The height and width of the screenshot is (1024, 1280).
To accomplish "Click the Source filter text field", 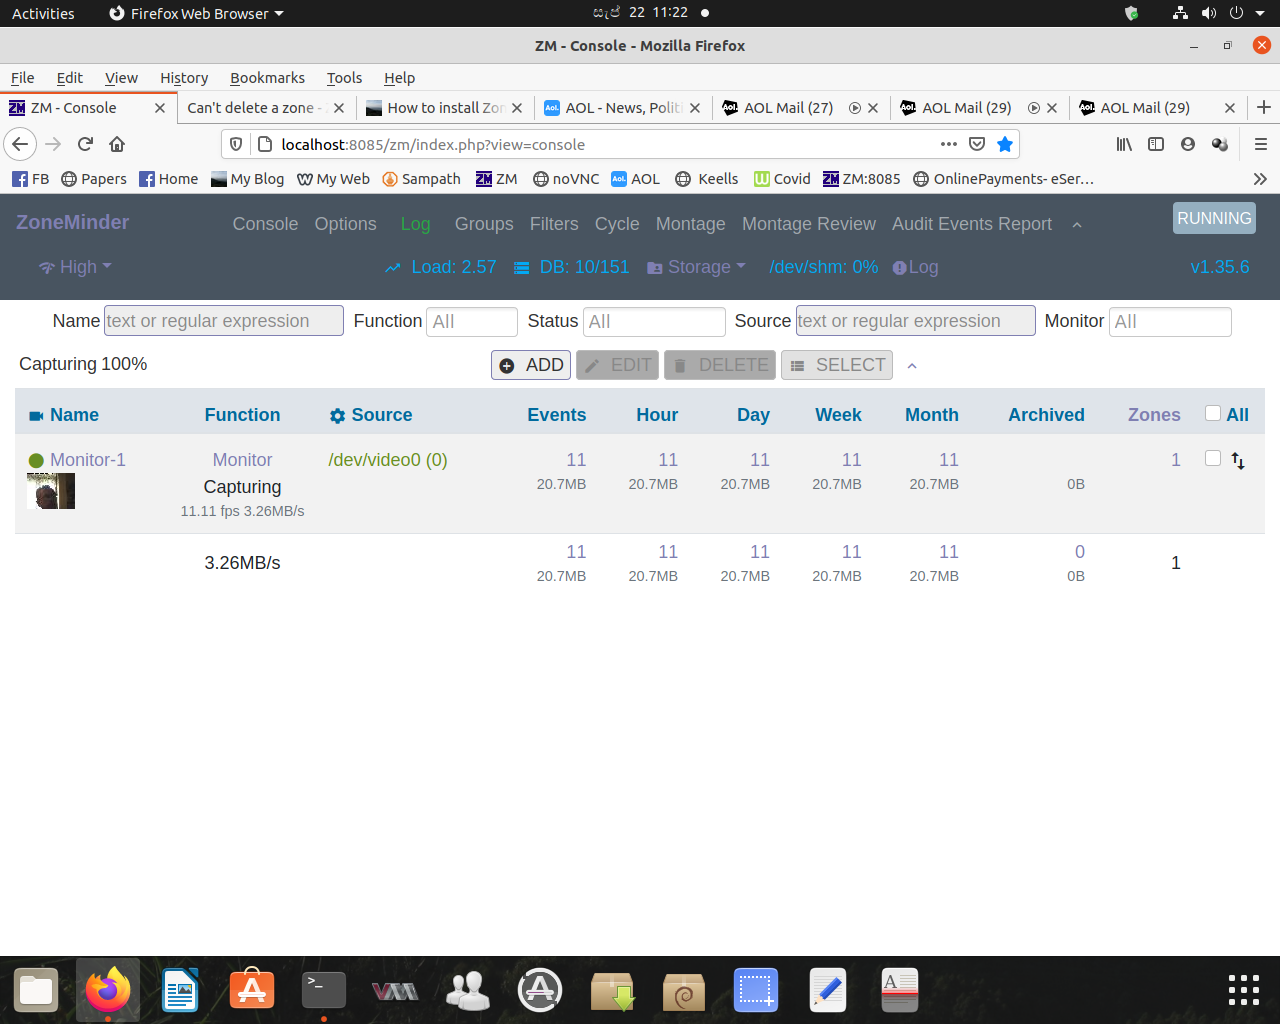I will [915, 321].
